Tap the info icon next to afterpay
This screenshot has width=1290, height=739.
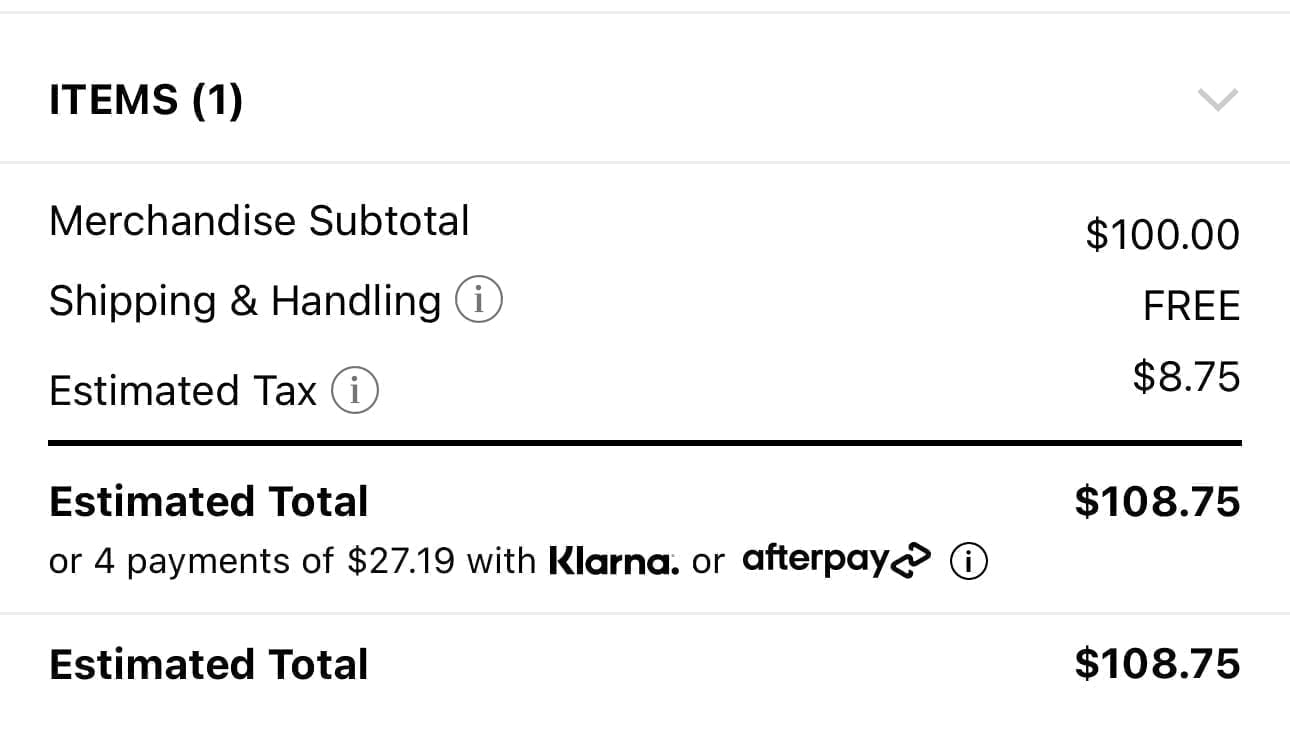click(x=969, y=561)
